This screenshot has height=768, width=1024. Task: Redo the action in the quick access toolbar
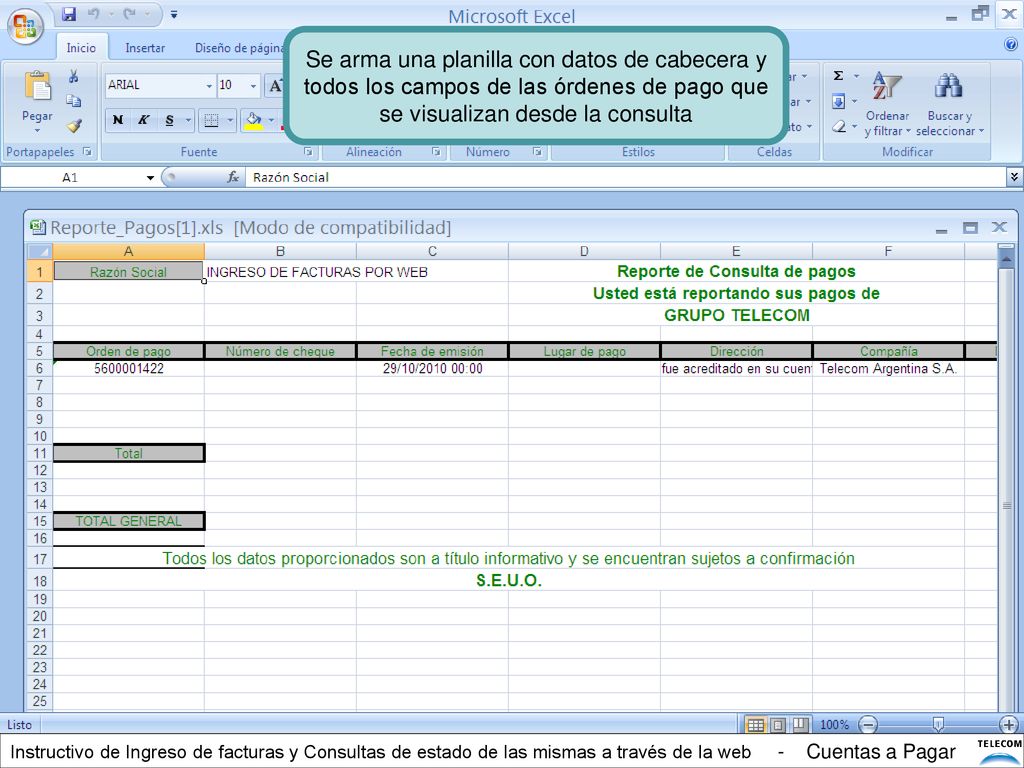(129, 13)
